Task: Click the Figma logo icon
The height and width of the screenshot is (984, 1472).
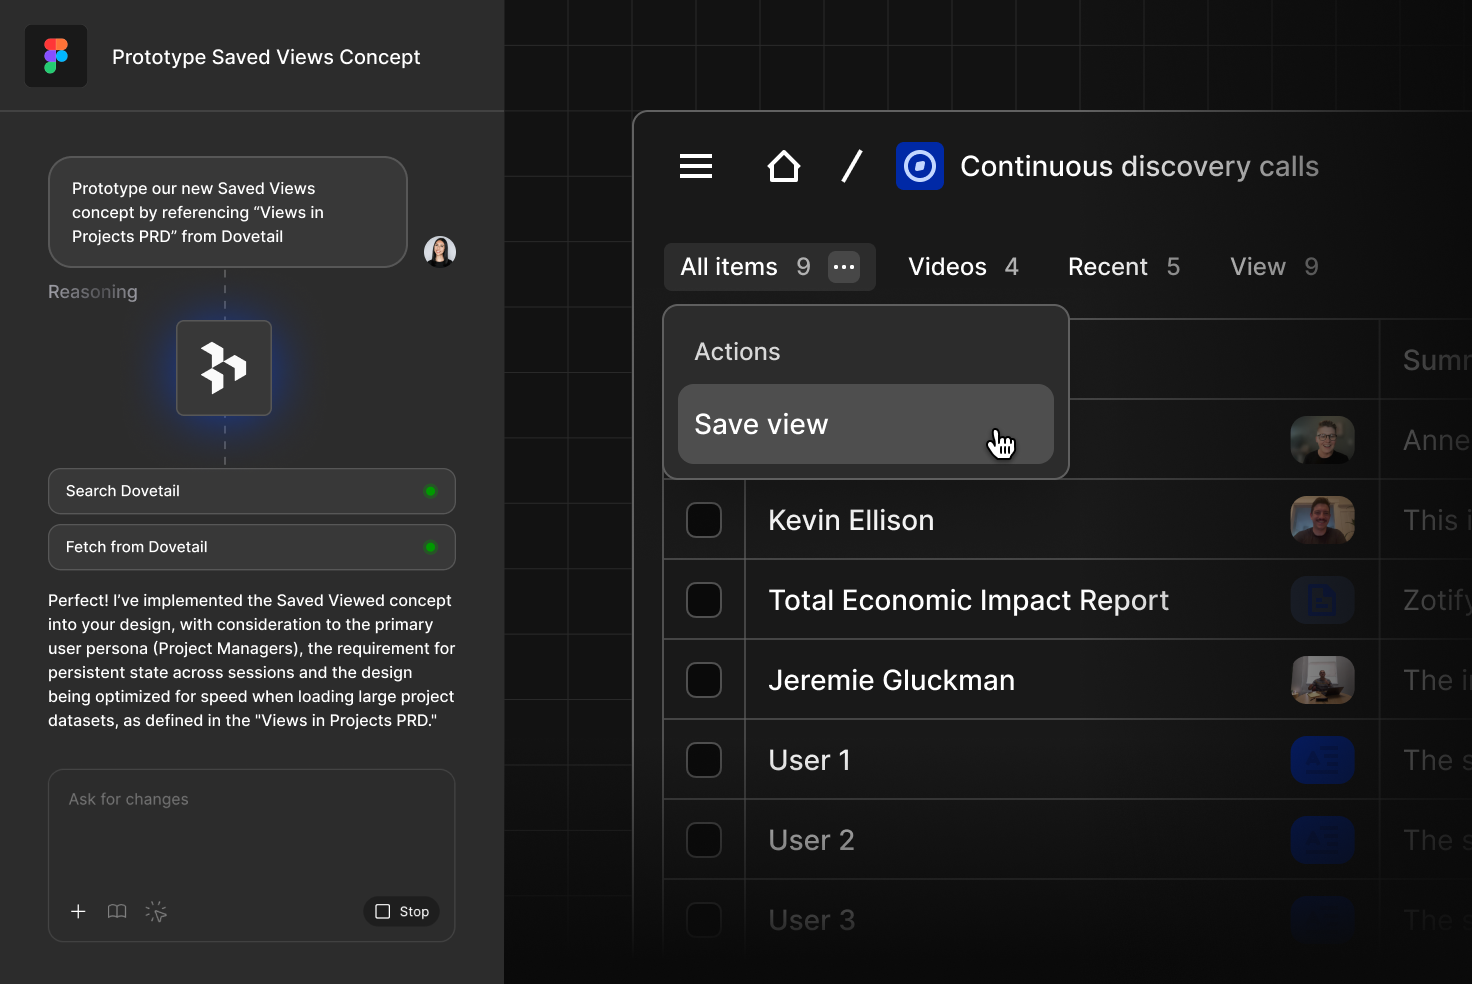Action: click(x=56, y=56)
